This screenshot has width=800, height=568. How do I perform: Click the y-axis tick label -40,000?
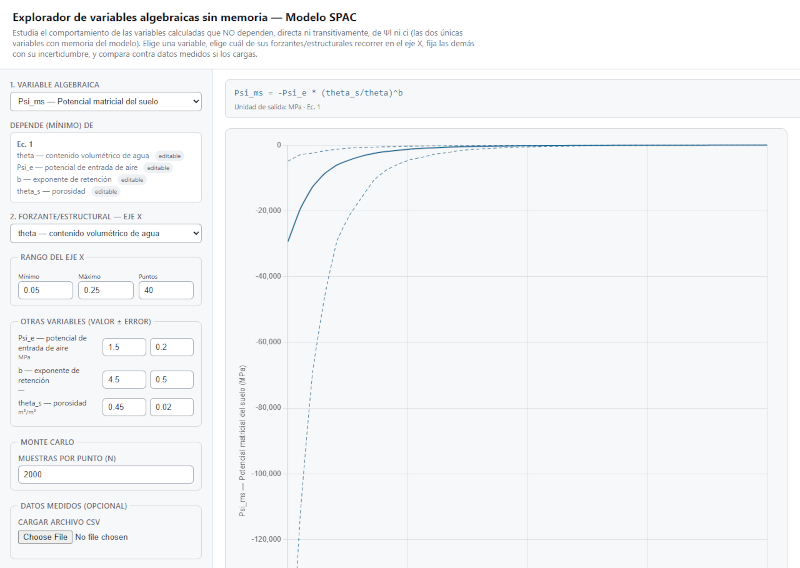click(268, 276)
